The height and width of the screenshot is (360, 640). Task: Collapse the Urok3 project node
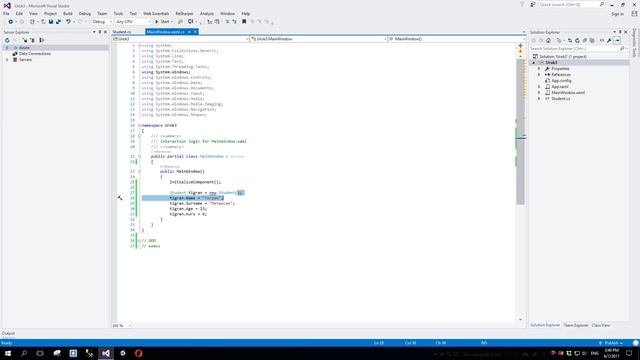coord(533,62)
